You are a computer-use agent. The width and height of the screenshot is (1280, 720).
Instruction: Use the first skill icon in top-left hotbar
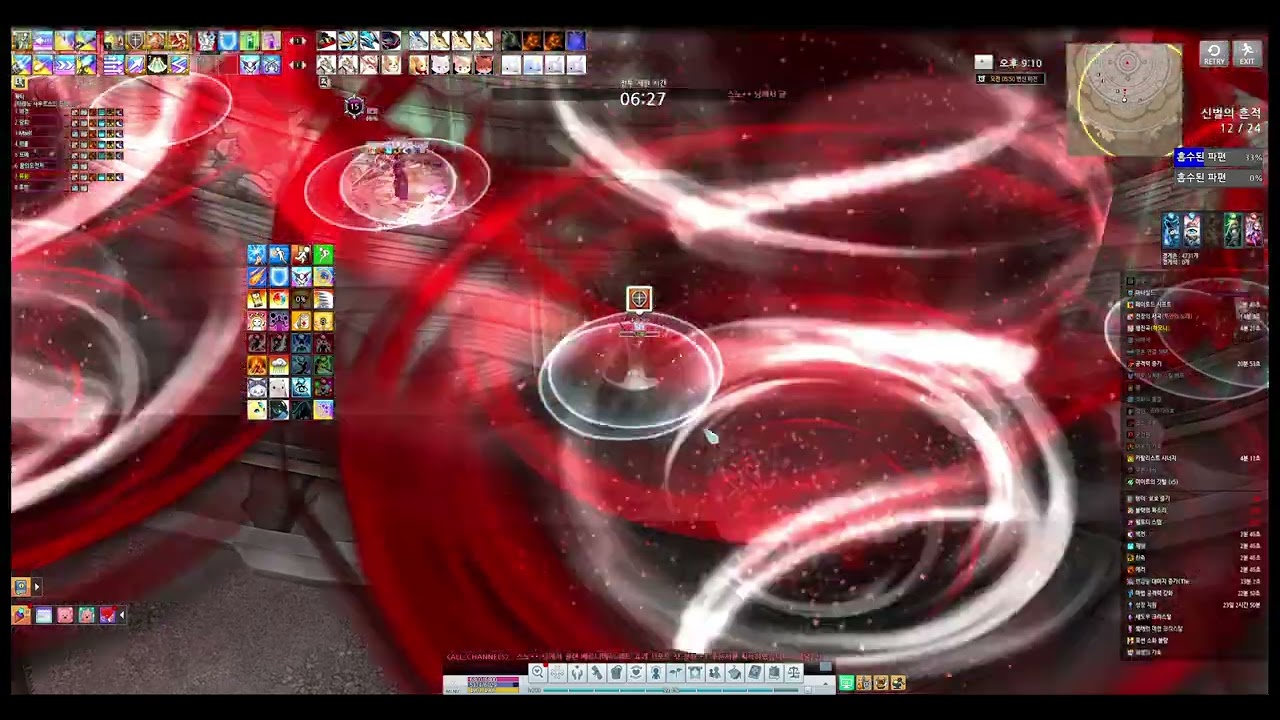coord(21,41)
